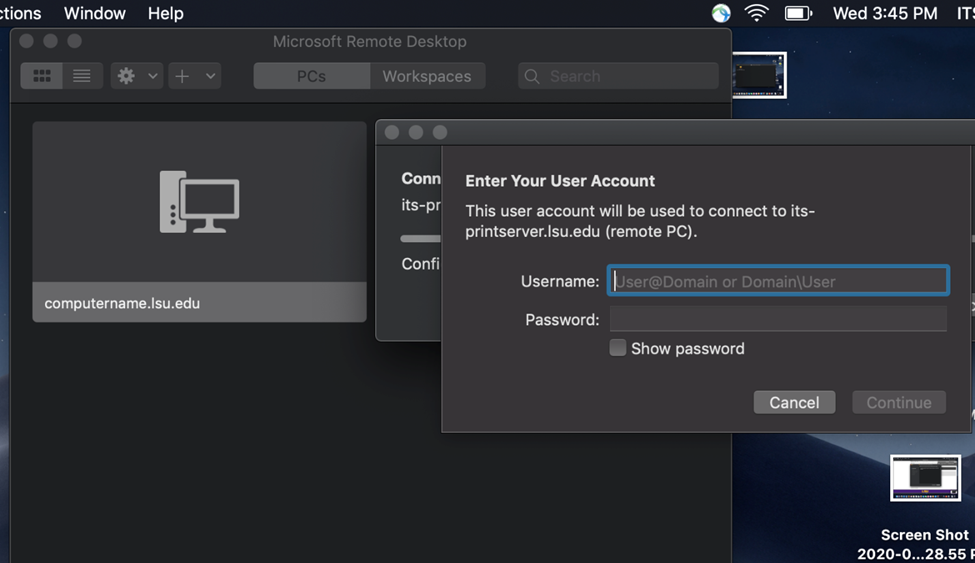Image resolution: width=975 pixels, height=563 pixels.
Task: Open the Window menu
Action: [x=95, y=13]
